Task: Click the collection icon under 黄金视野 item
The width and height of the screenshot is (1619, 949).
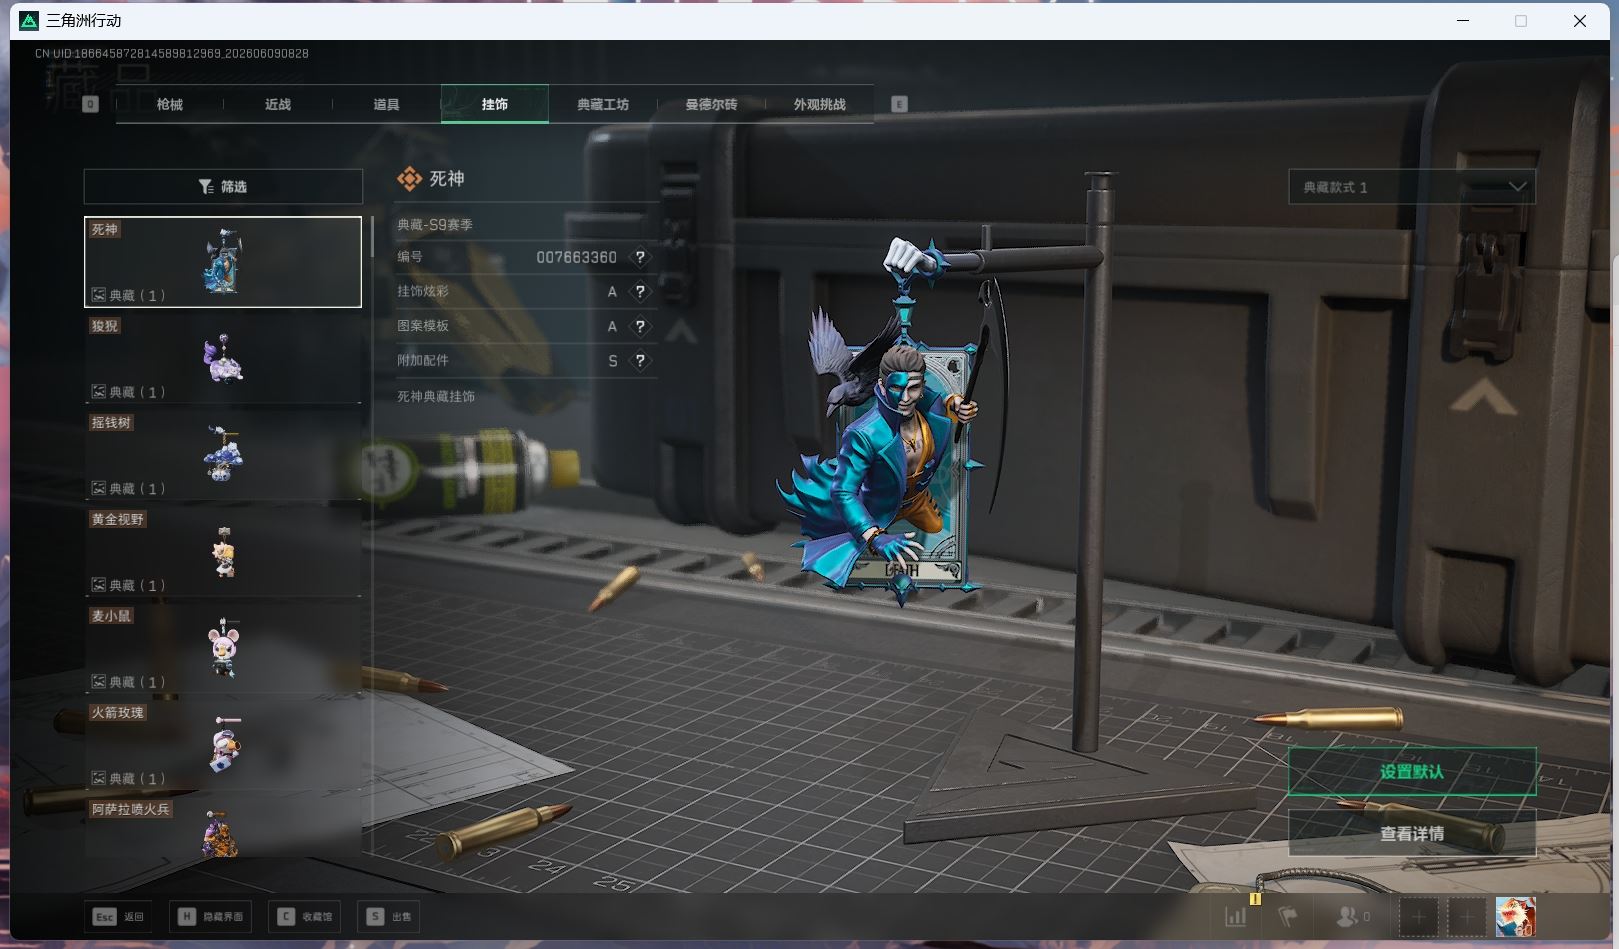Action: coord(99,585)
